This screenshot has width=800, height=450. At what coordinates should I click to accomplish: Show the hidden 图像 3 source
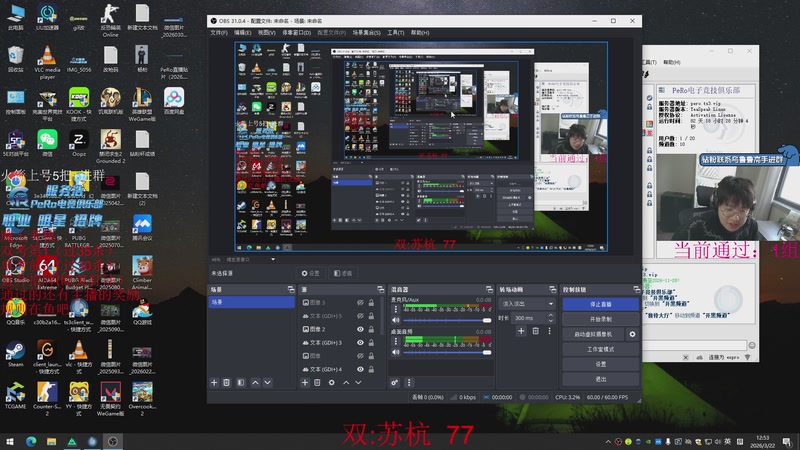click(x=360, y=303)
